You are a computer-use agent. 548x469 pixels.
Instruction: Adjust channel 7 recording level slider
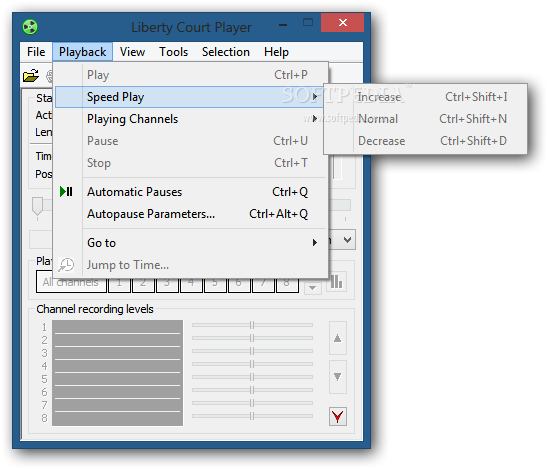click(x=252, y=403)
